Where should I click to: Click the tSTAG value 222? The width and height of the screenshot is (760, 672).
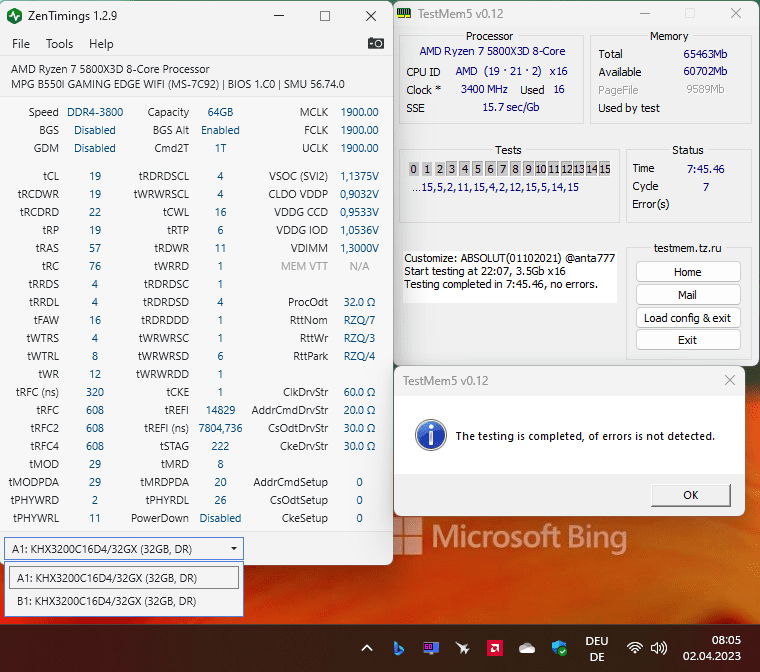(220, 446)
